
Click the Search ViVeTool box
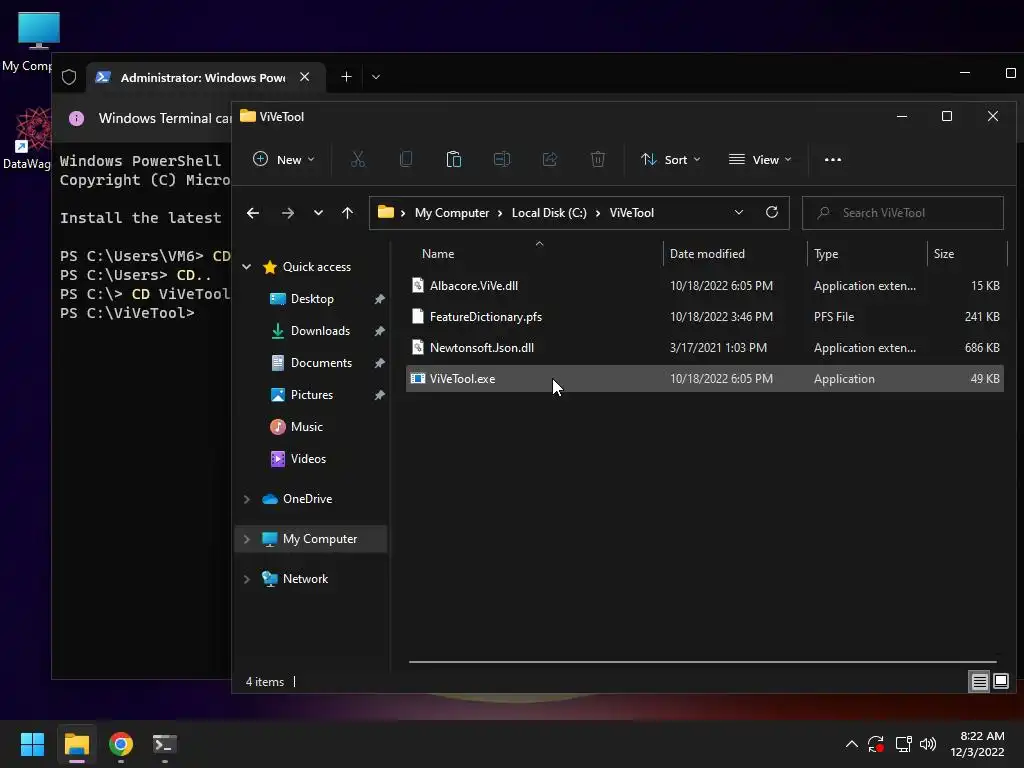903,213
